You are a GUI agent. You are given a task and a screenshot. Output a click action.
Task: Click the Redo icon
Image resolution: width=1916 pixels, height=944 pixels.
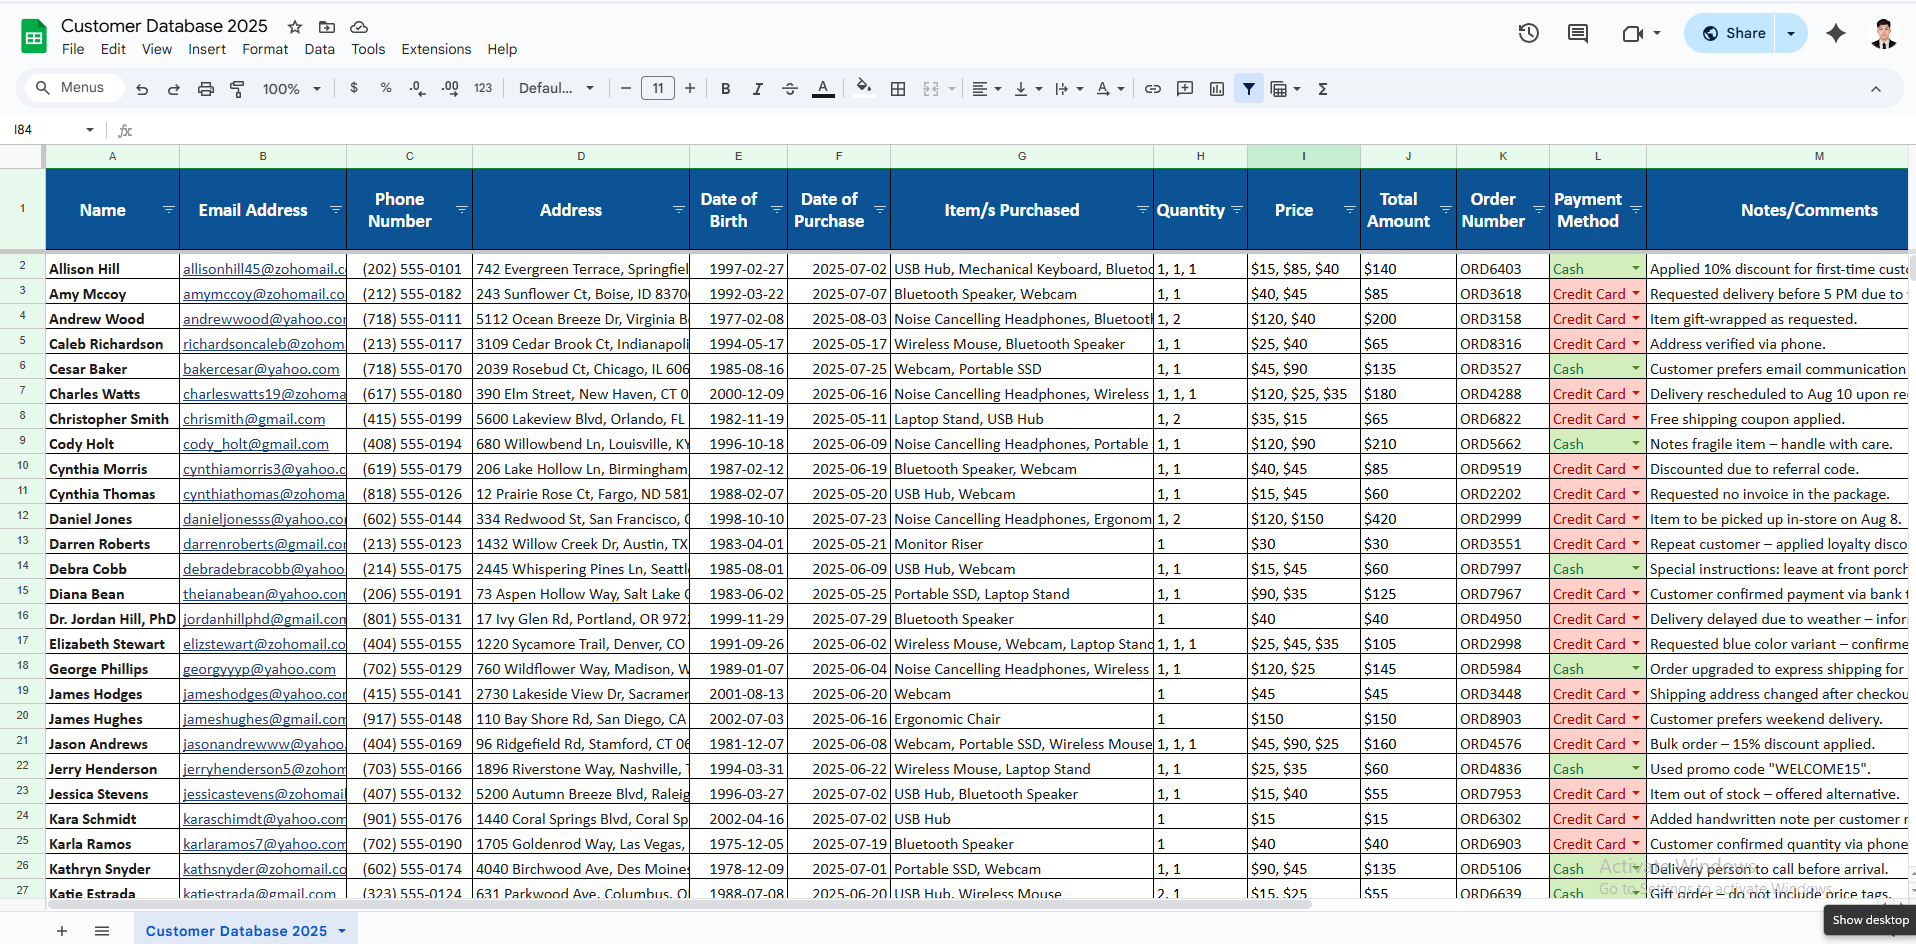coord(173,89)
